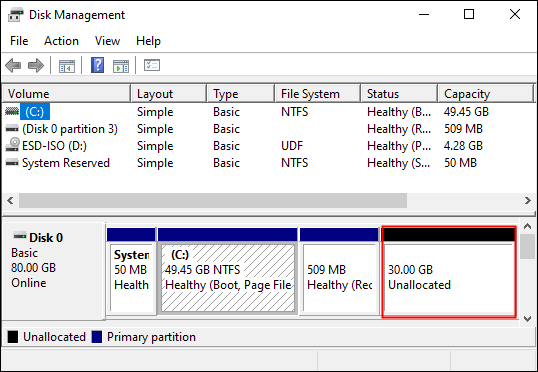Screen dimensions: 538x372
Task: Open the Action menu
Action: coord(61,41)
